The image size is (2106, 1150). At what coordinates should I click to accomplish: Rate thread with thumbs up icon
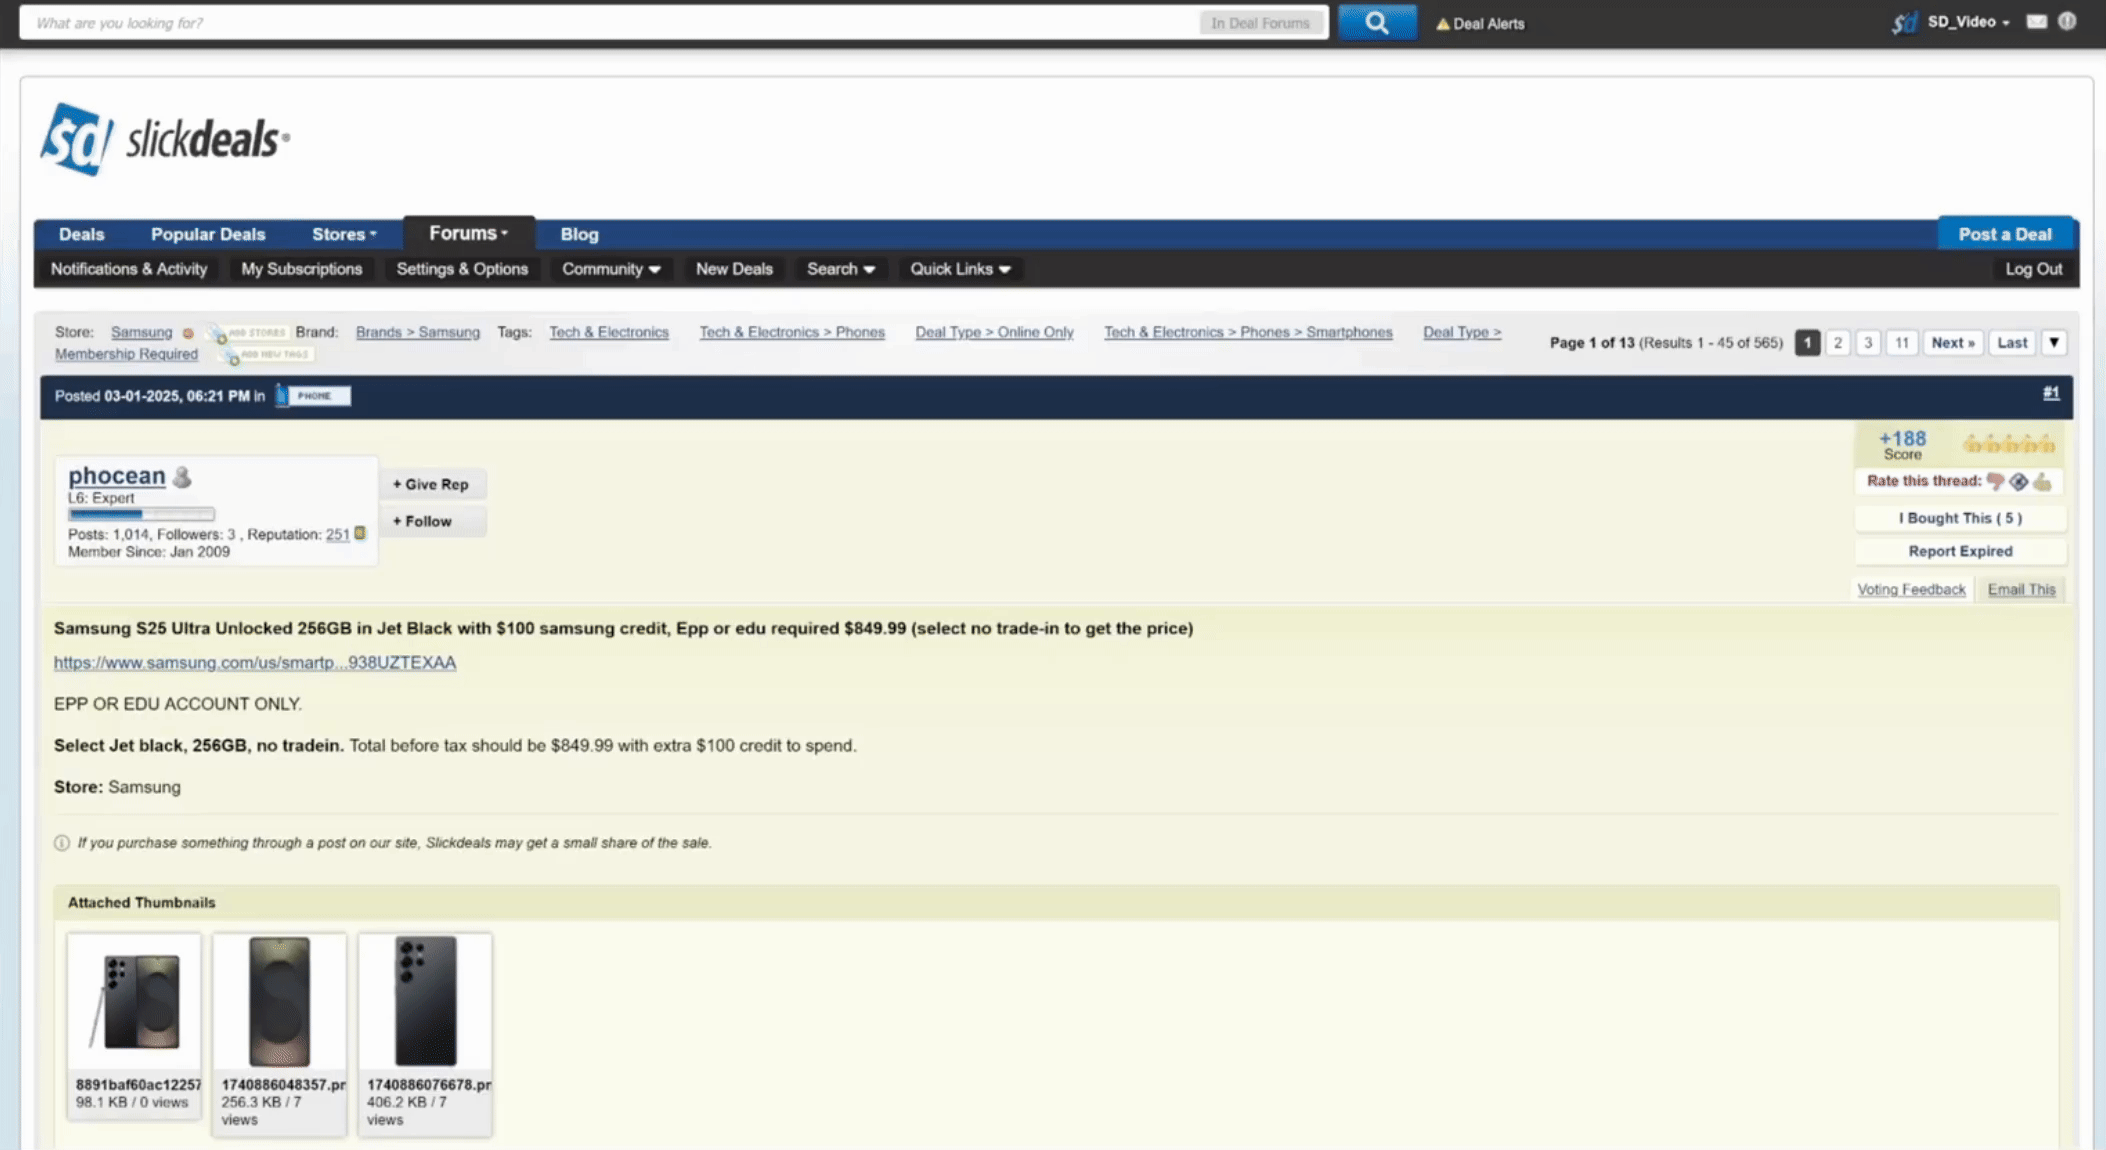(x=2042, y=482)
